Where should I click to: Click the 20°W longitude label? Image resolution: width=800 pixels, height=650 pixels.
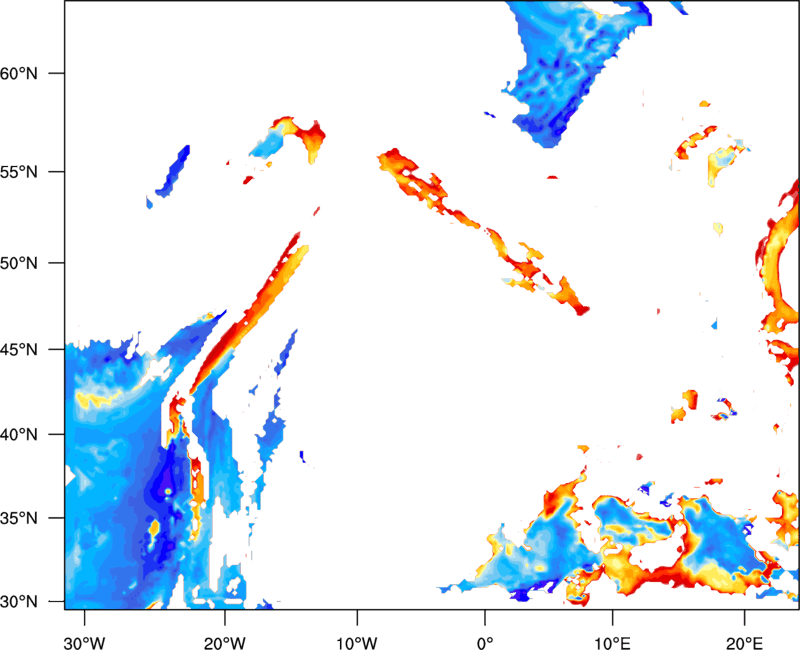click(x=224, y=643)
